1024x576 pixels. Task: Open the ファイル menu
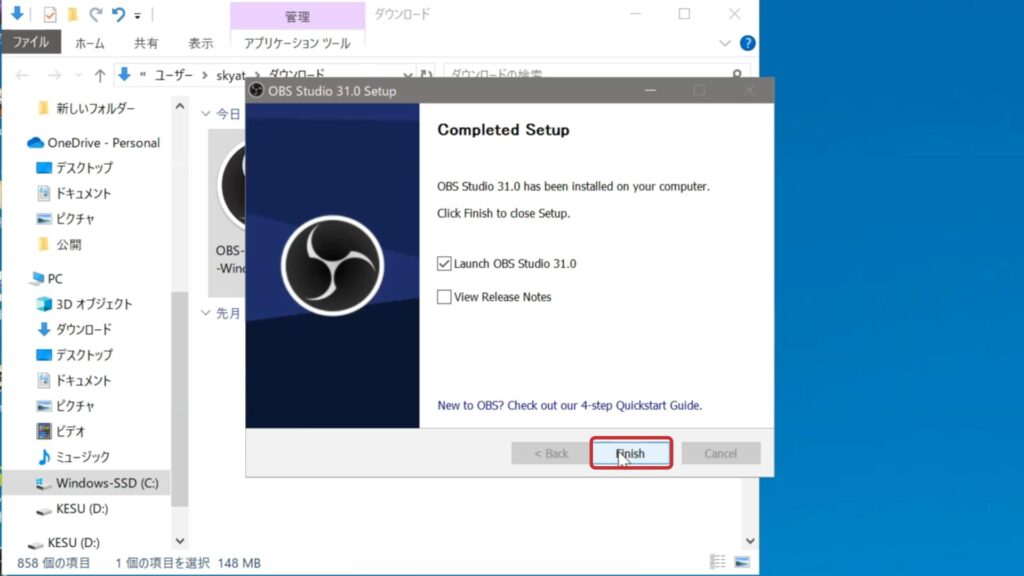31,43
